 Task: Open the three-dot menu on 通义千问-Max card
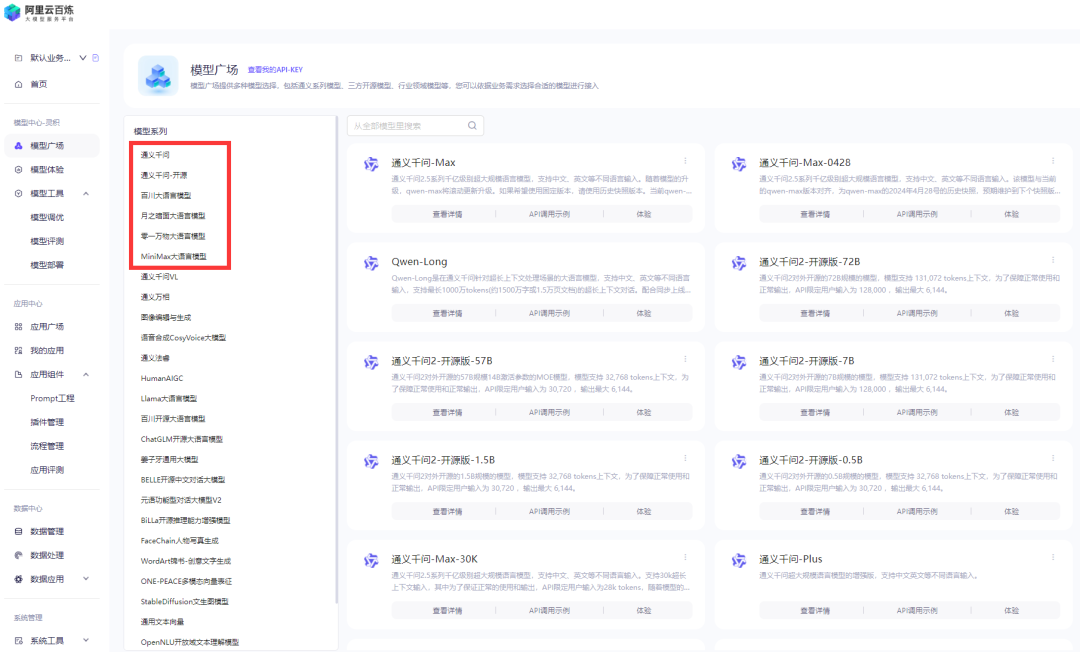[685, 160]
